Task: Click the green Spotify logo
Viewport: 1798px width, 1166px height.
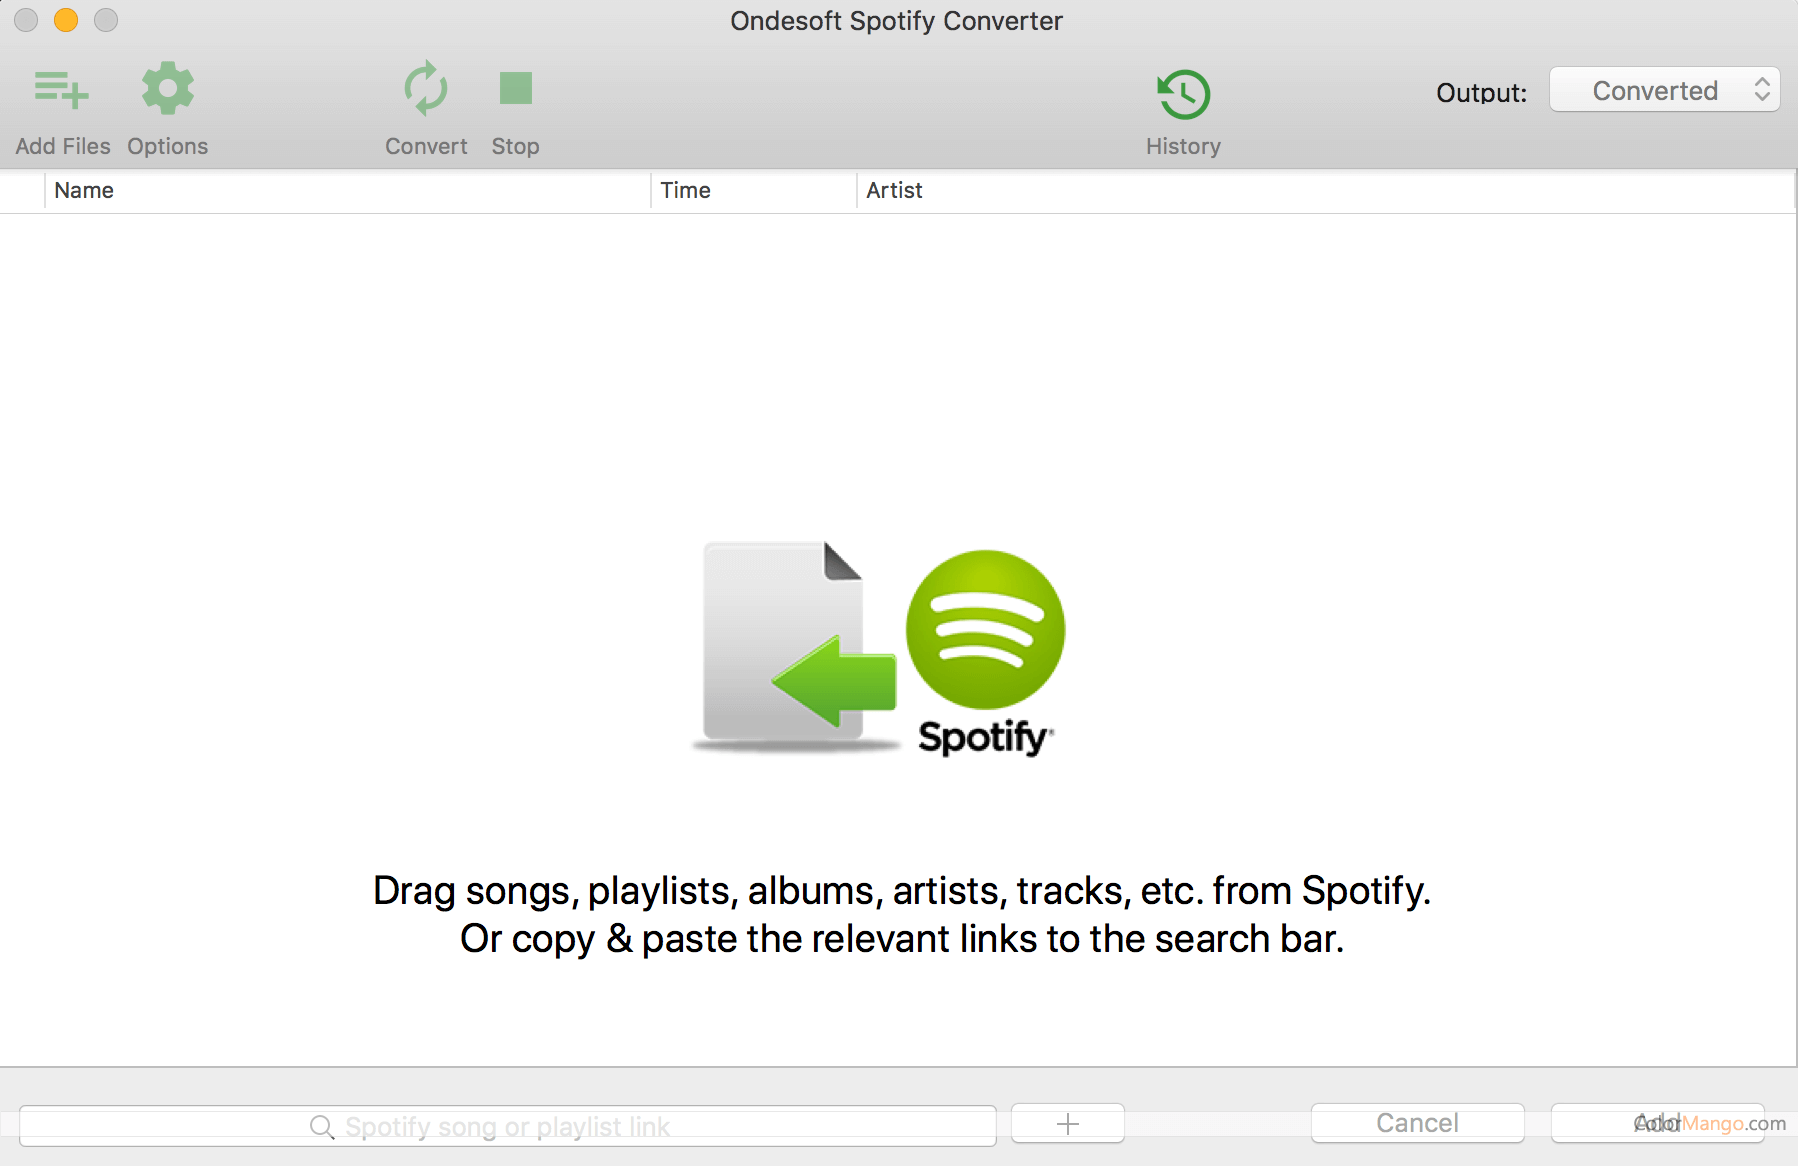Action: [x=985, y=630]
